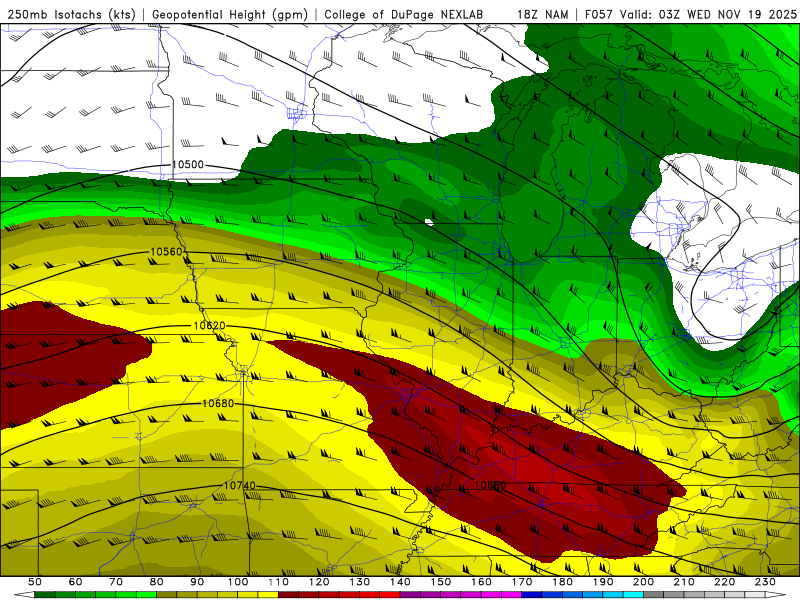Click the colorbar tick label 120

pos(319,582)
